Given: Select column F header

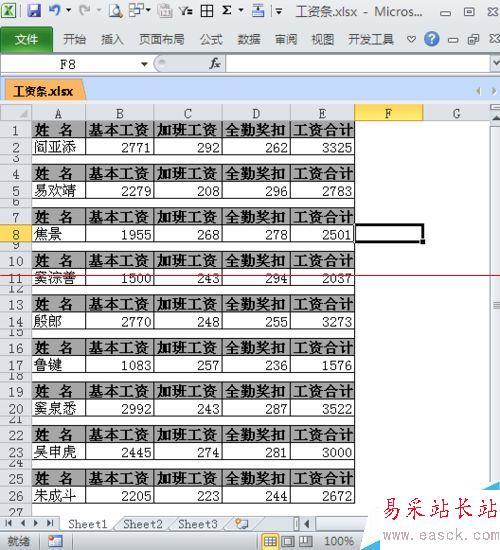Looking at the screenshot, I should pos(388,113).
